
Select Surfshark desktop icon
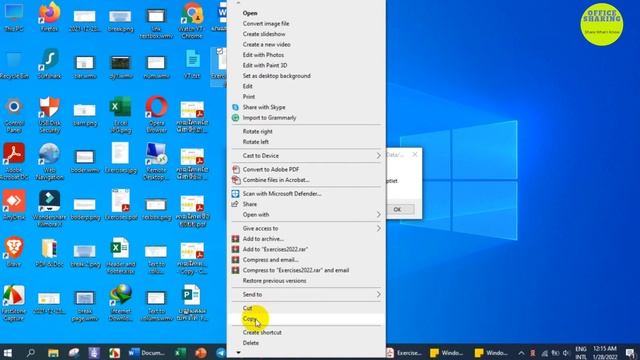pos(49,65)
